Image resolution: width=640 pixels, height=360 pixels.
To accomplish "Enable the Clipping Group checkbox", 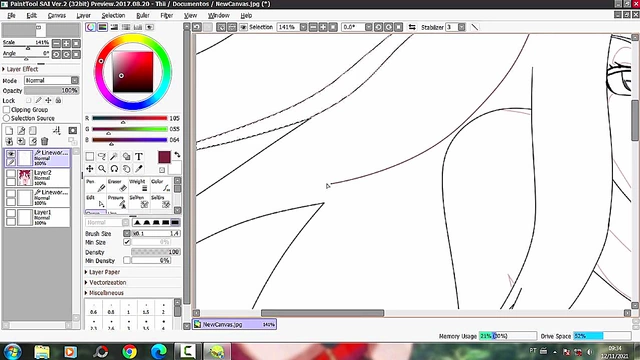I will (6, 110).
